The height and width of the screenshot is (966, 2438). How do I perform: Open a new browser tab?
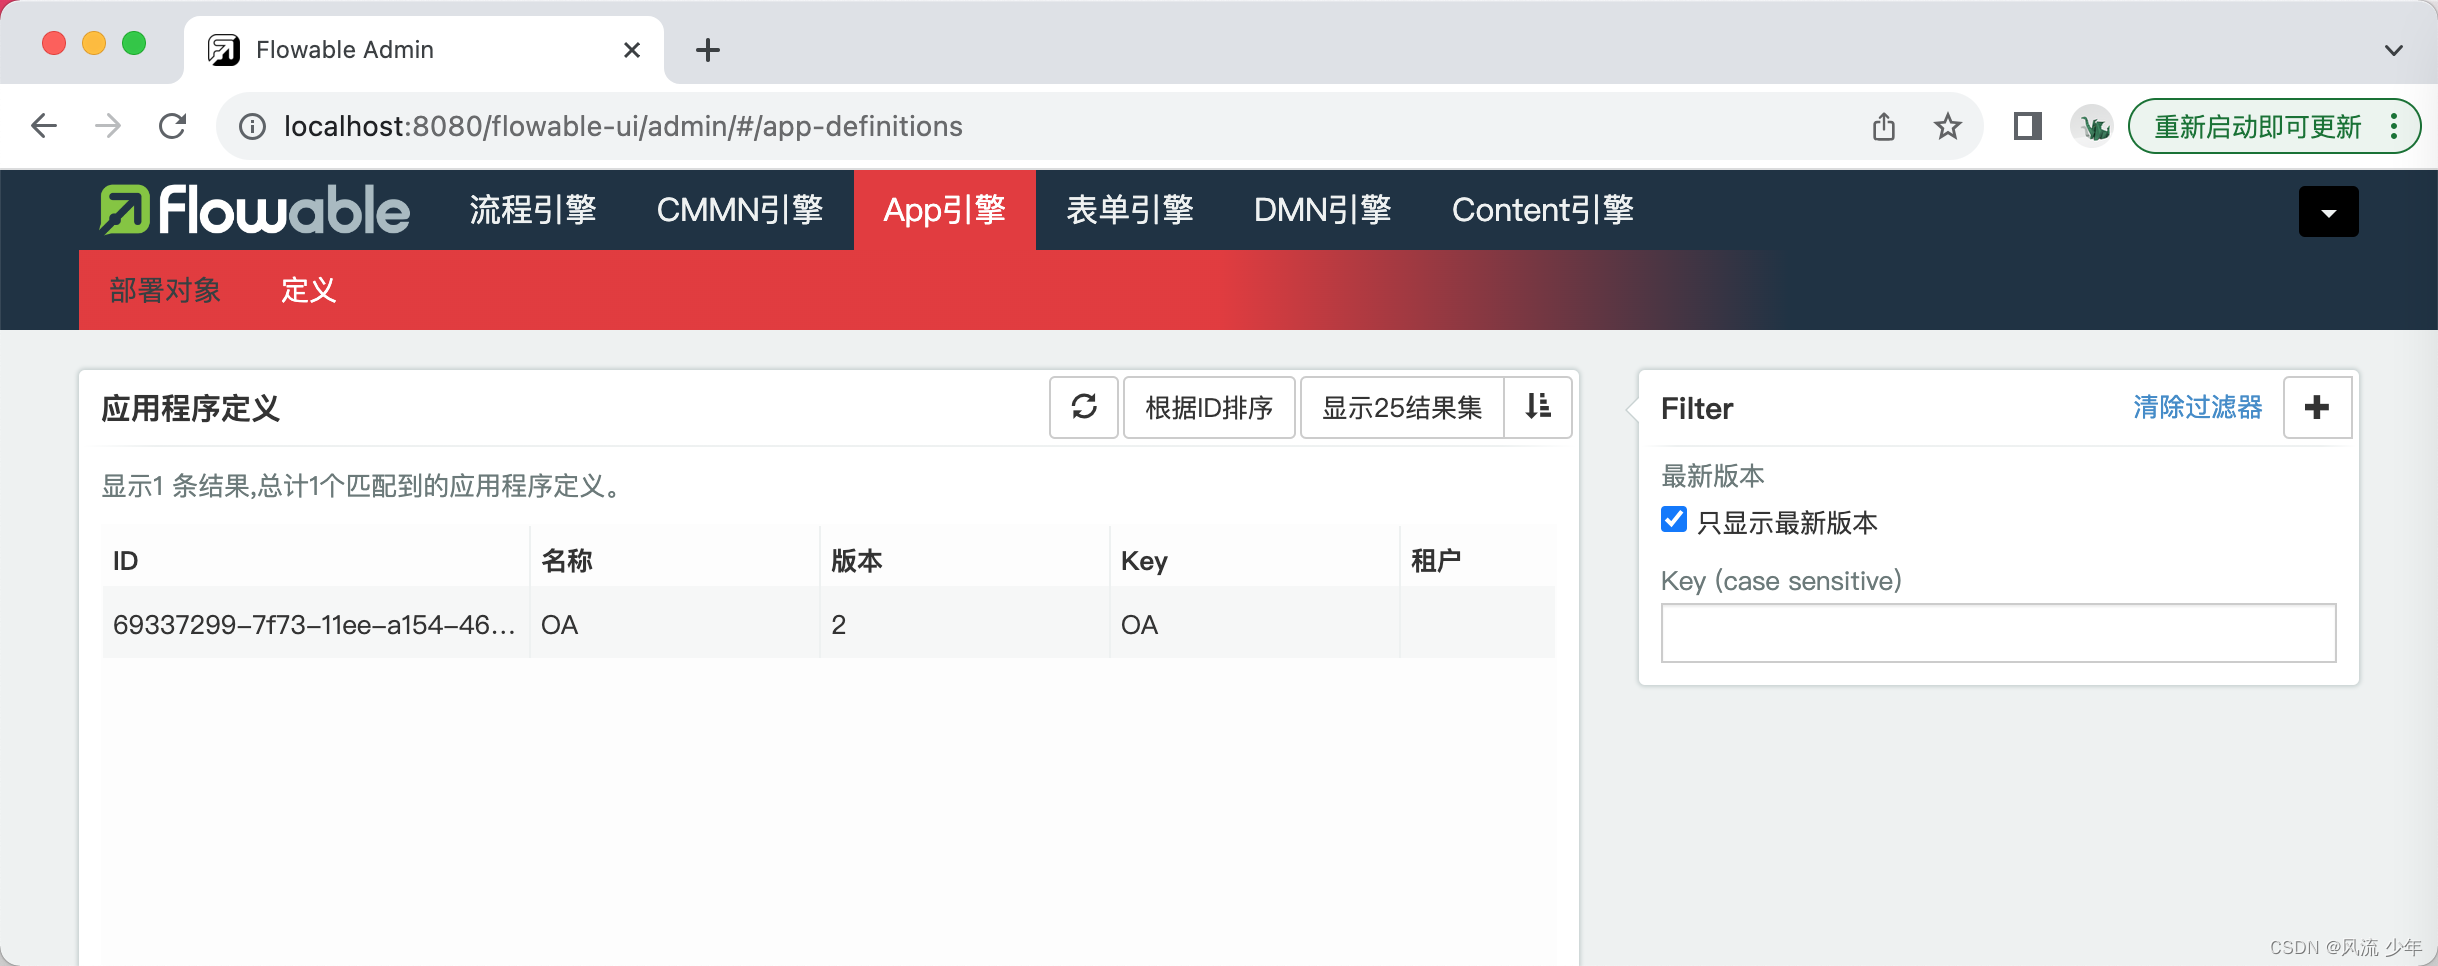coord(708,50)
